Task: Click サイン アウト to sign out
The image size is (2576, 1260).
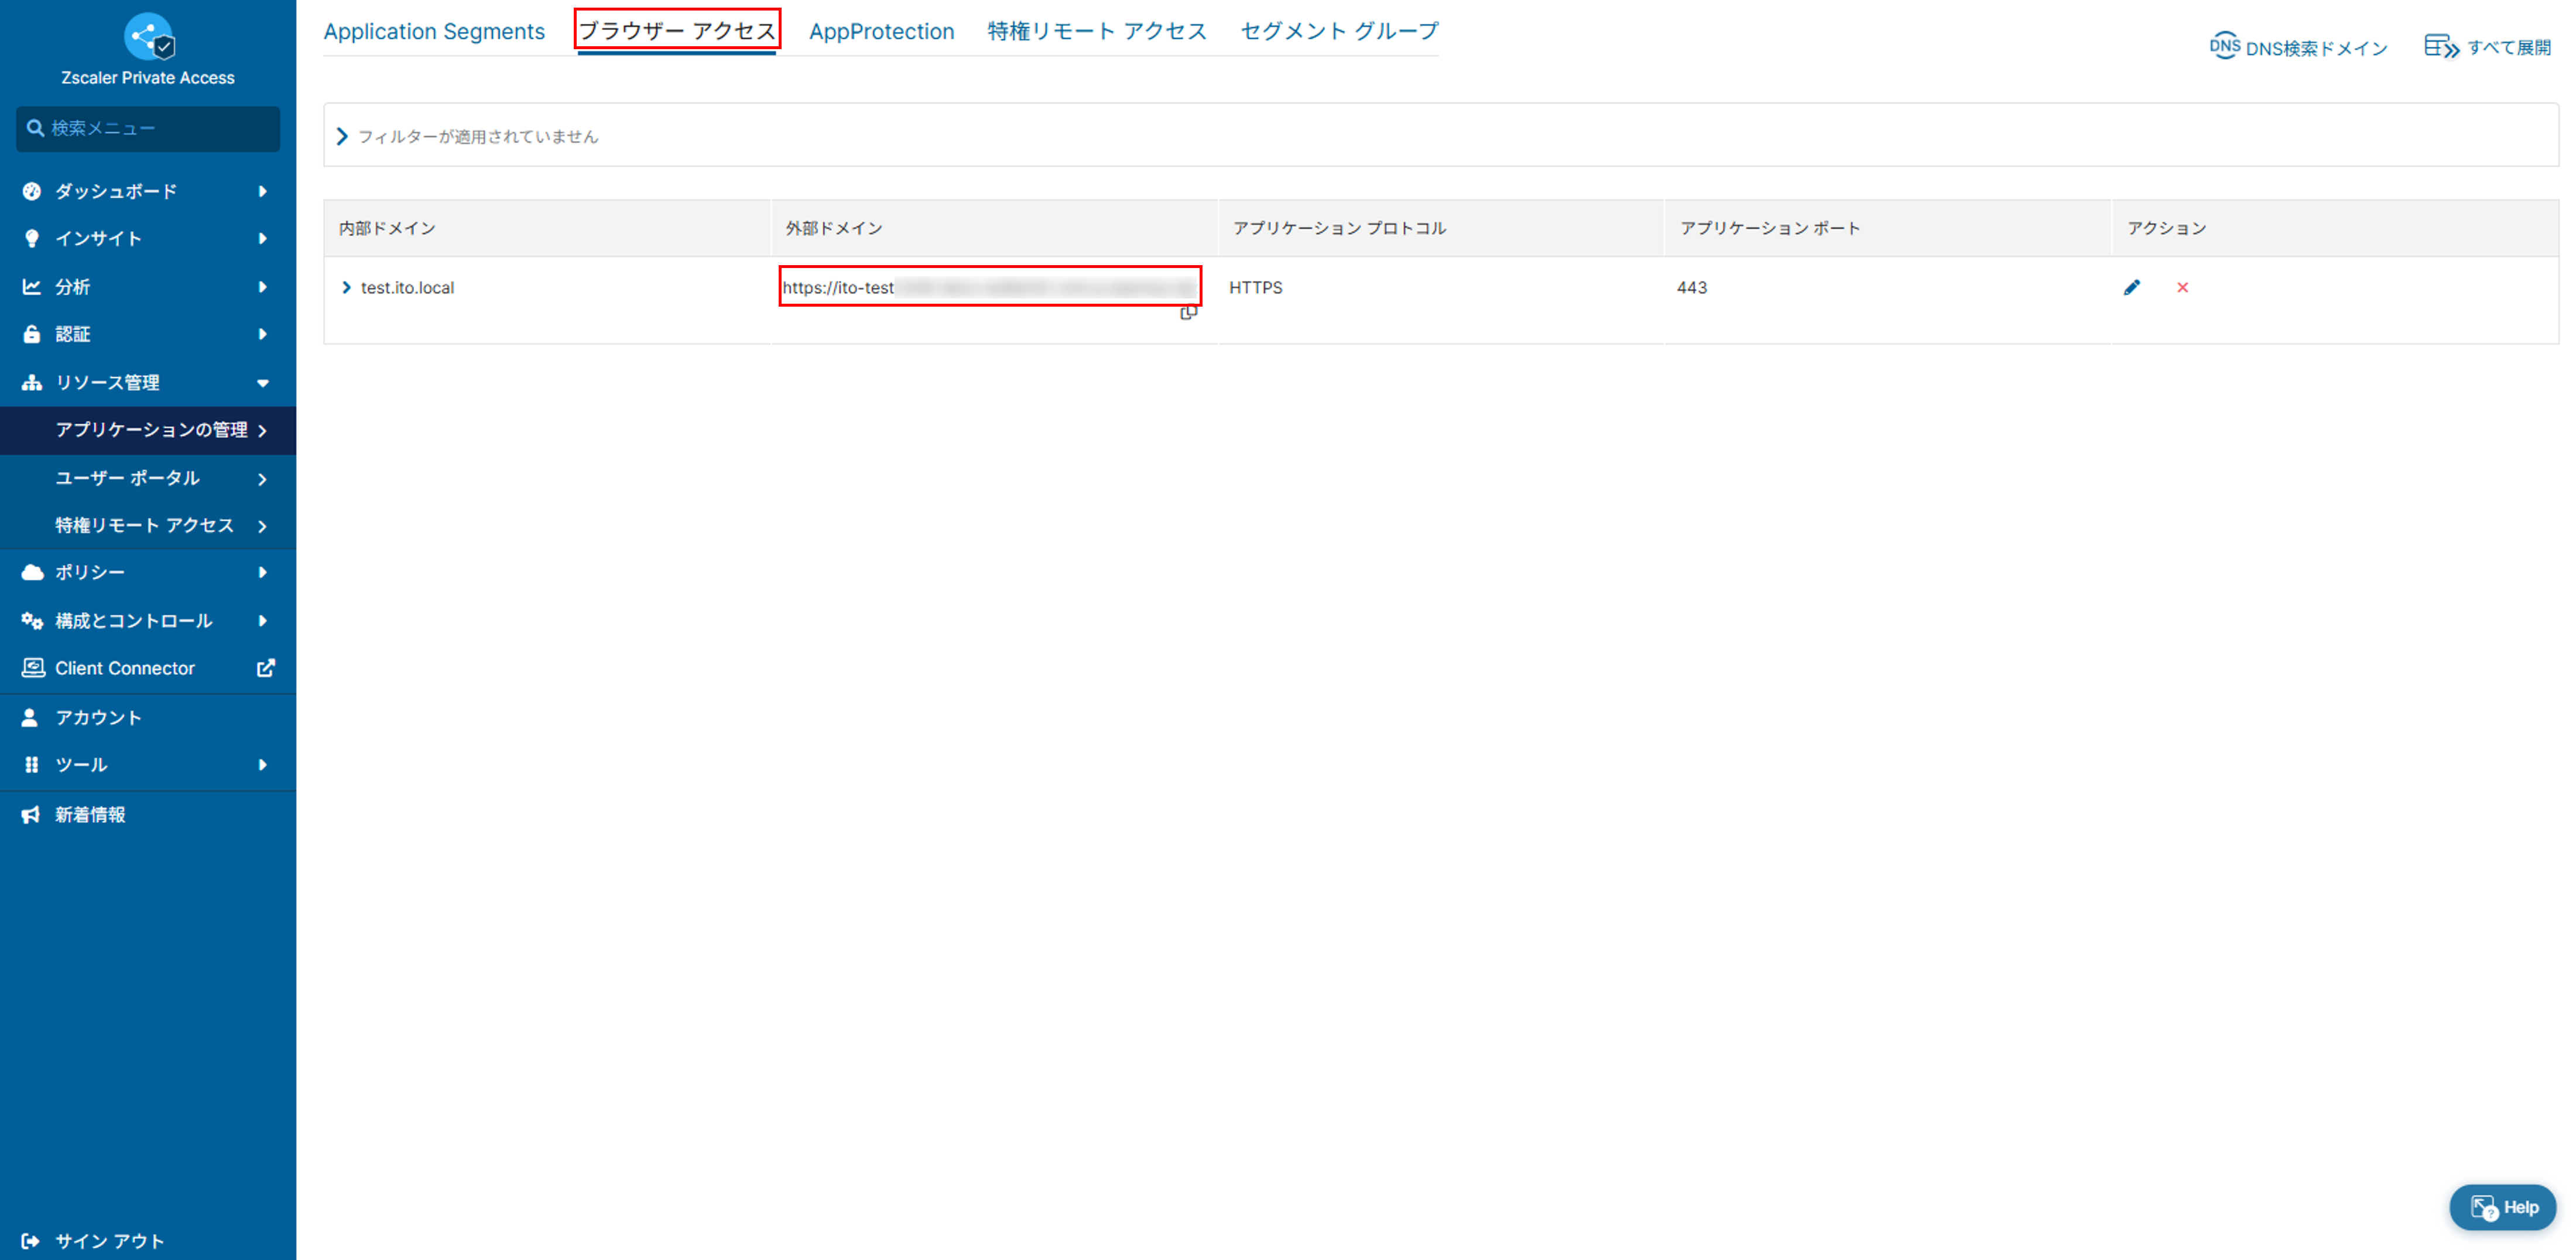Action: click(x=108, y=1241)
